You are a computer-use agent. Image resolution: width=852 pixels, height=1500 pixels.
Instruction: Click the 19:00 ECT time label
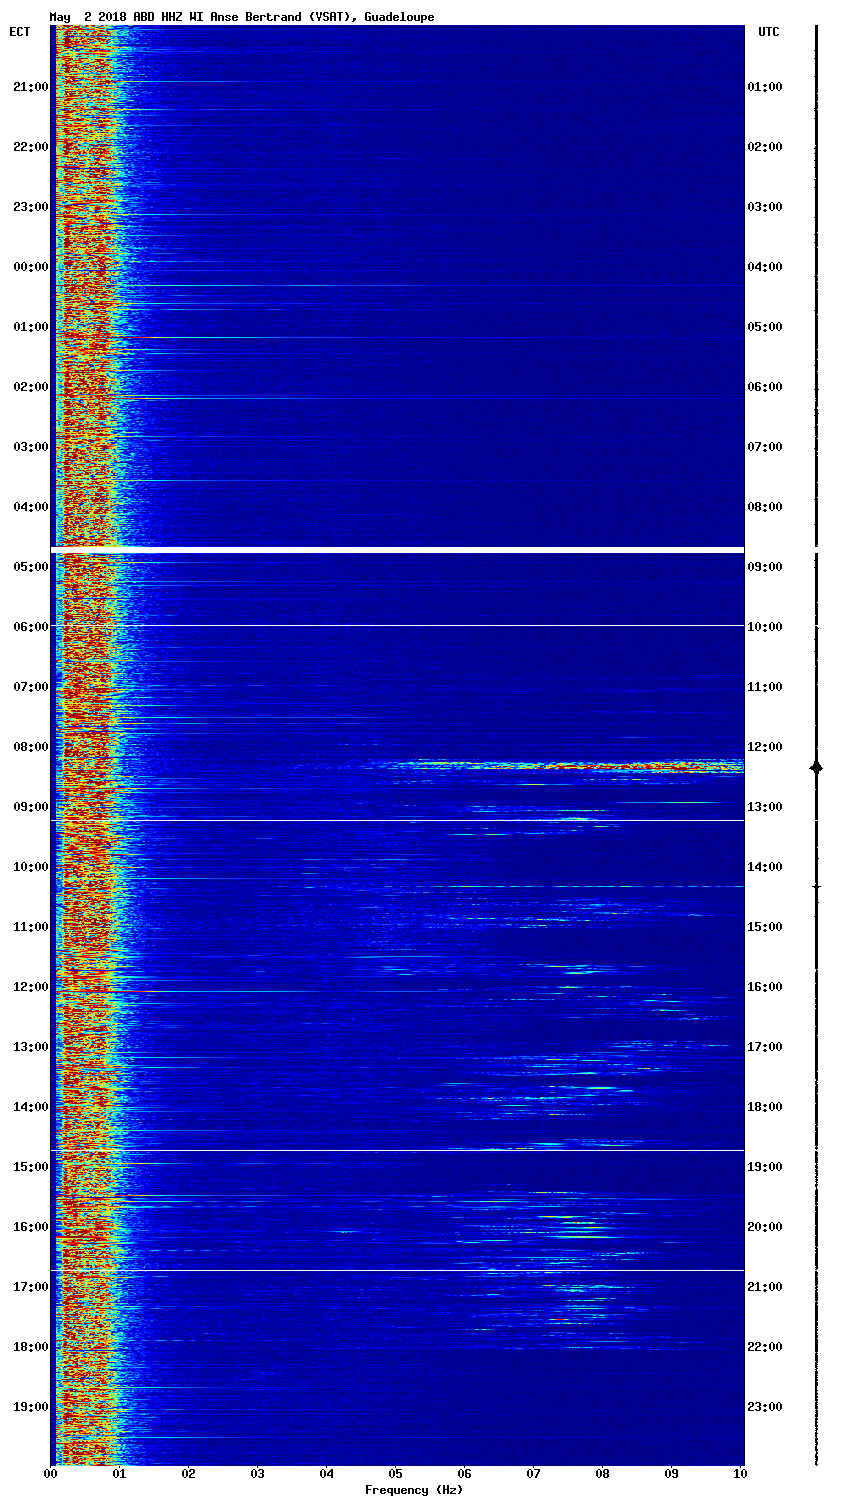tap(30, 1407)
